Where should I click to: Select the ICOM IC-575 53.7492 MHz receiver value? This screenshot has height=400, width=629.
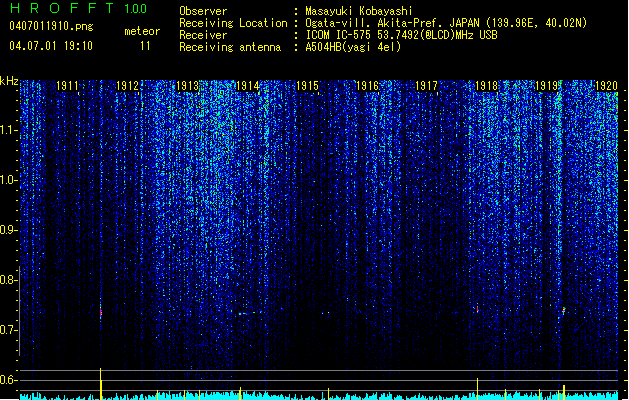click(x=401, y=35)
